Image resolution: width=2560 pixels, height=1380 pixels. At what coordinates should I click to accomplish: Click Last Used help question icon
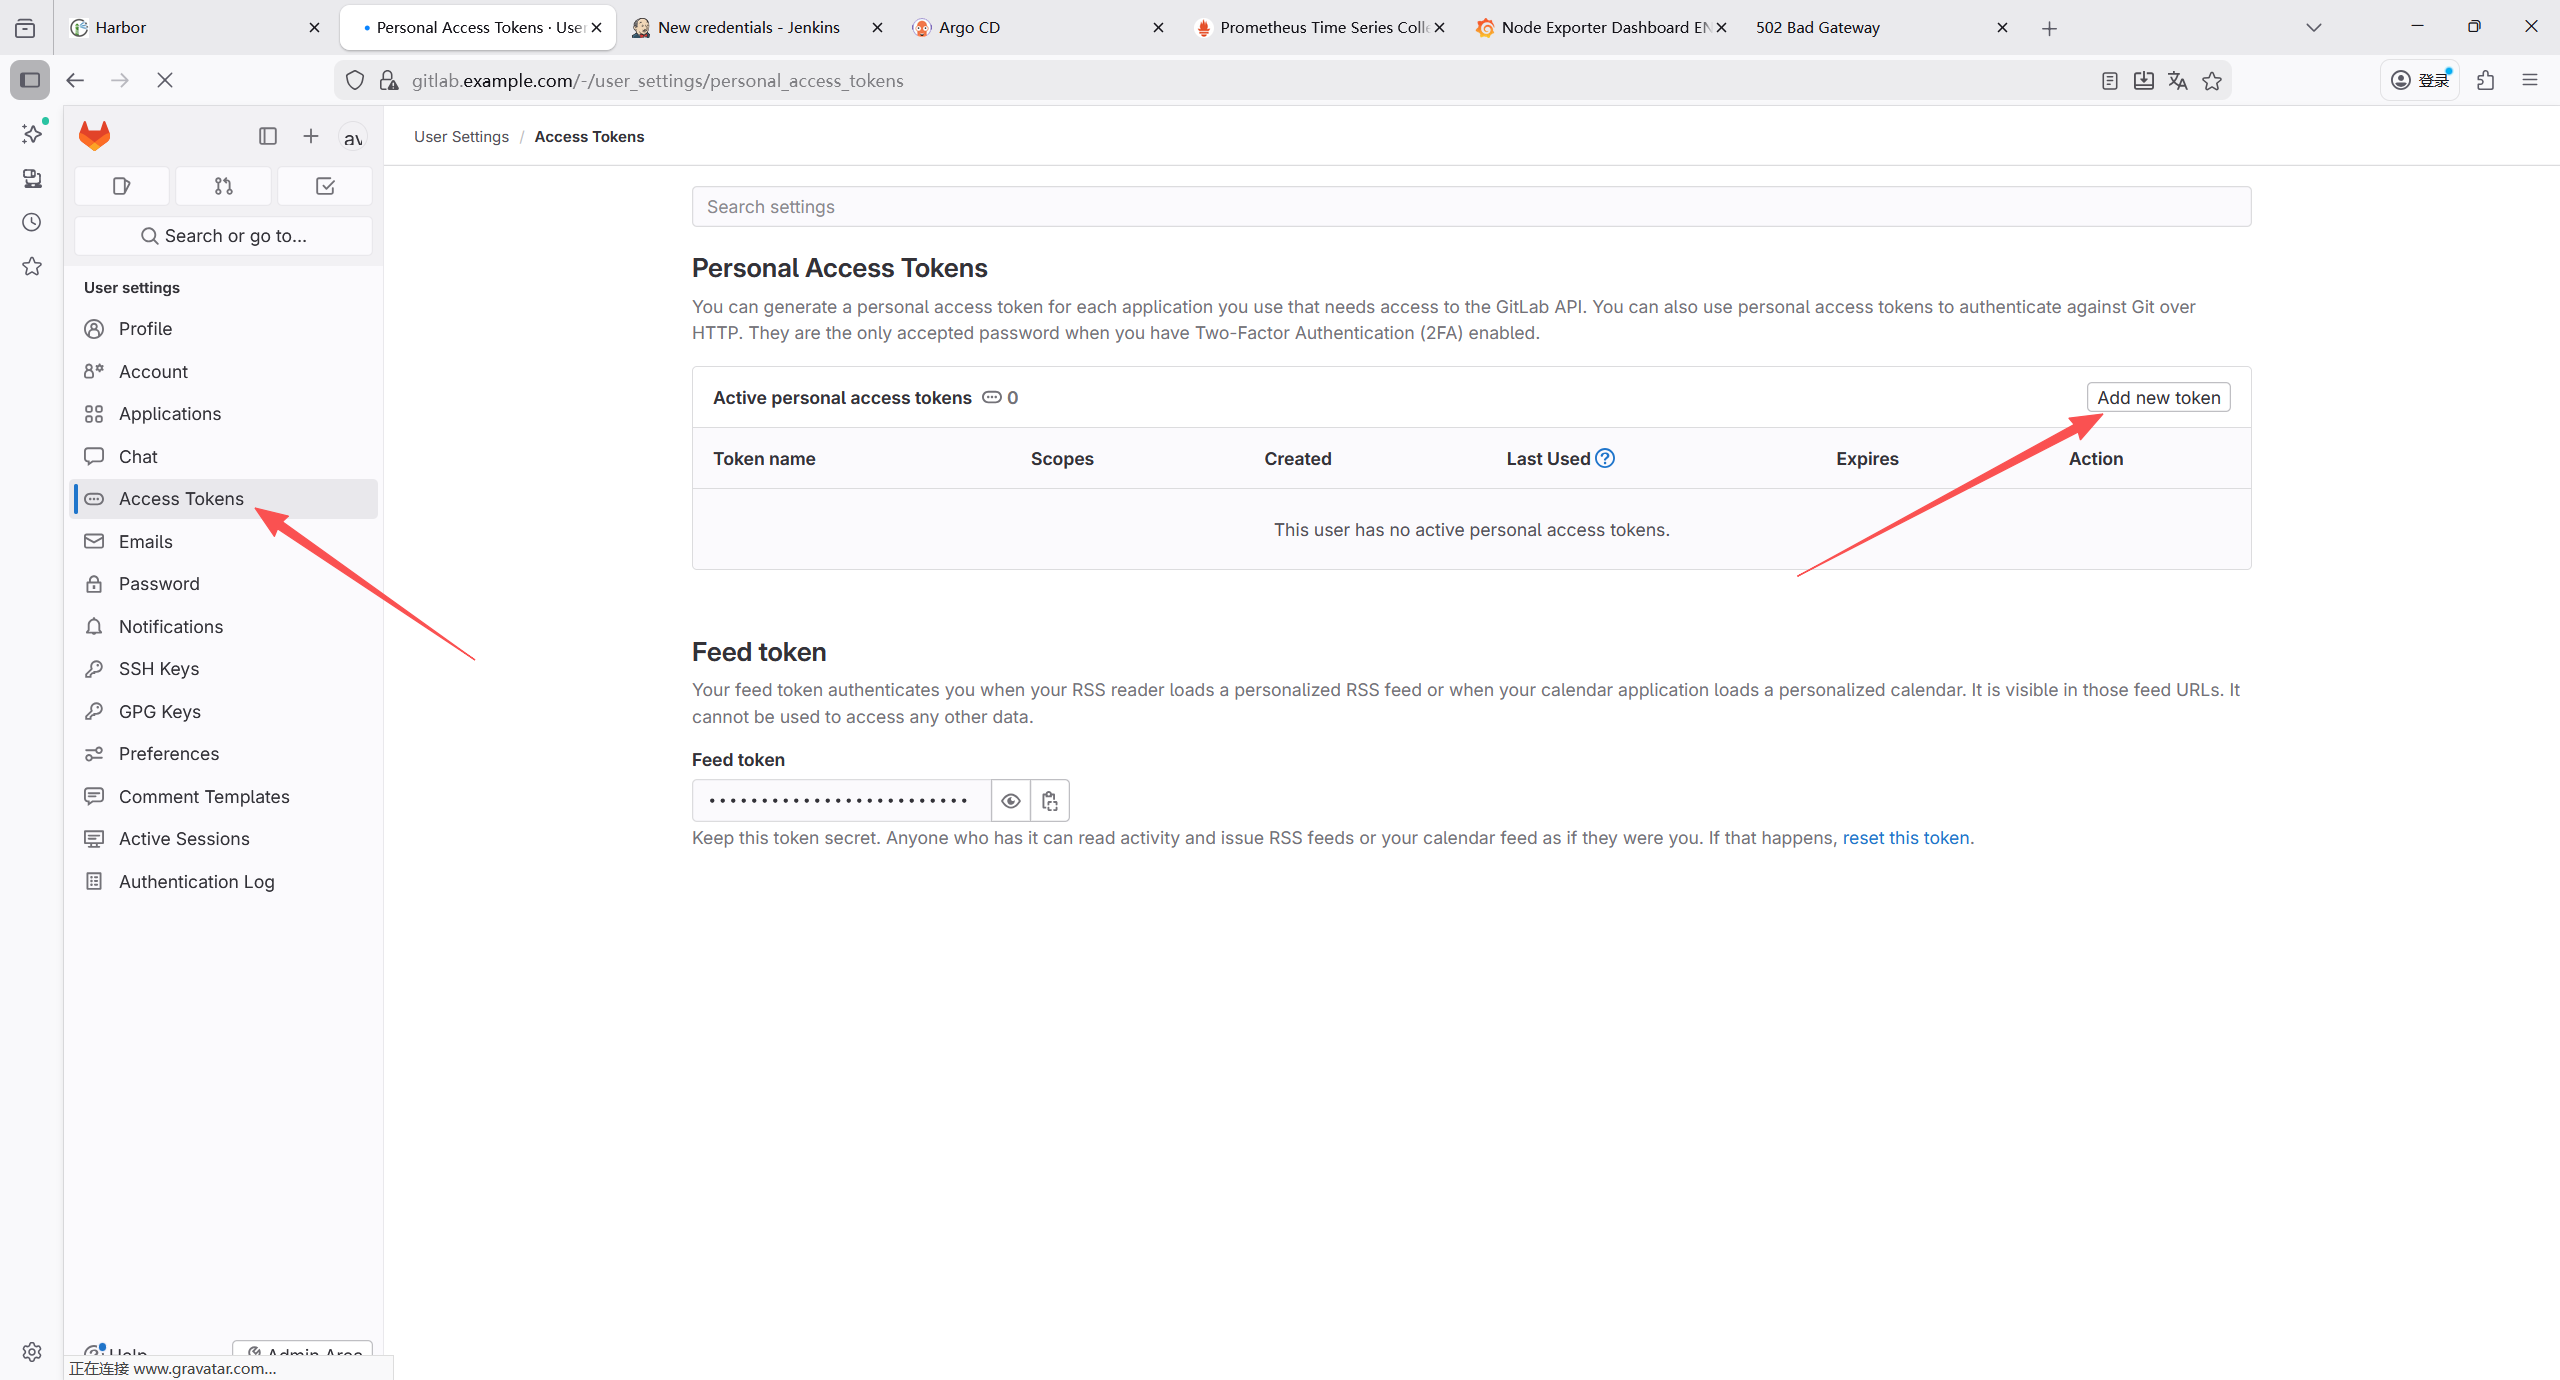click(x=1605, y=458)
